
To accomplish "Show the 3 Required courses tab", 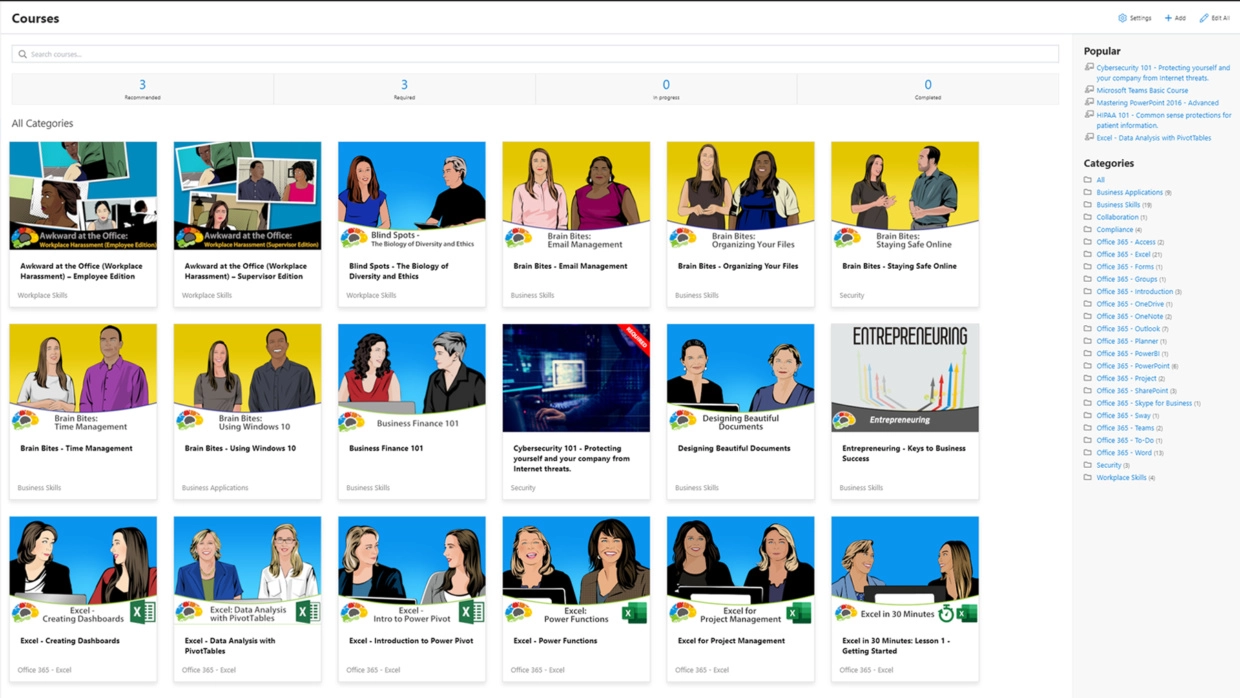I will point(404,89).
